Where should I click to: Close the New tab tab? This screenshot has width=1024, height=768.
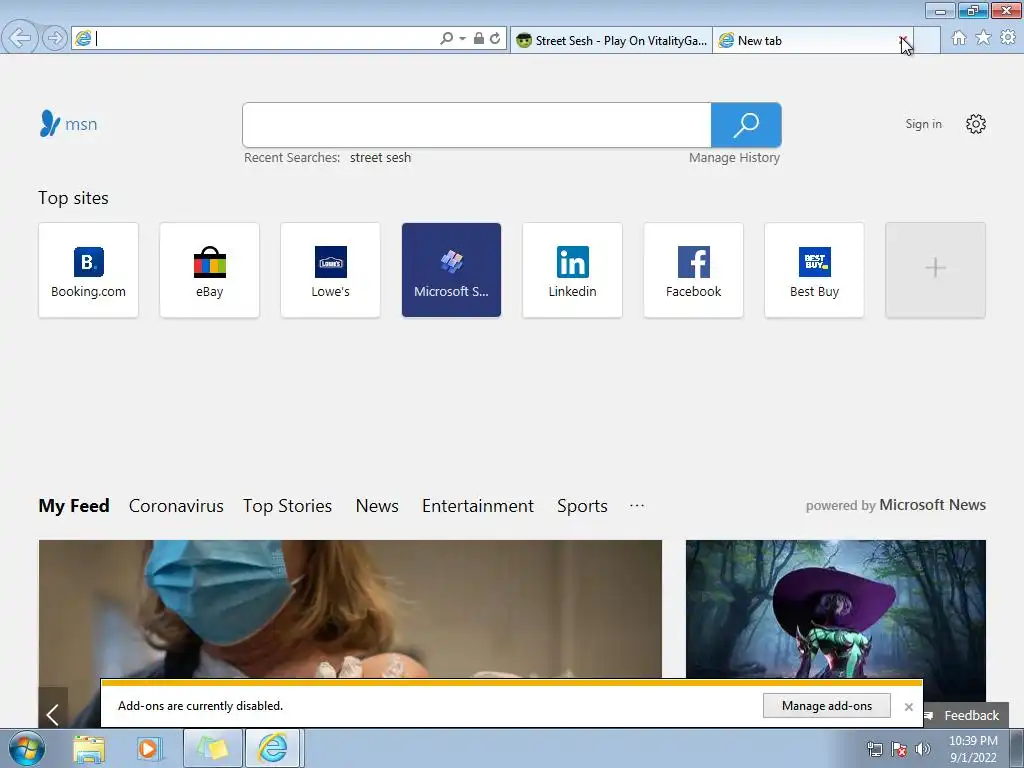pyautogui.click(x=902, y=40)
